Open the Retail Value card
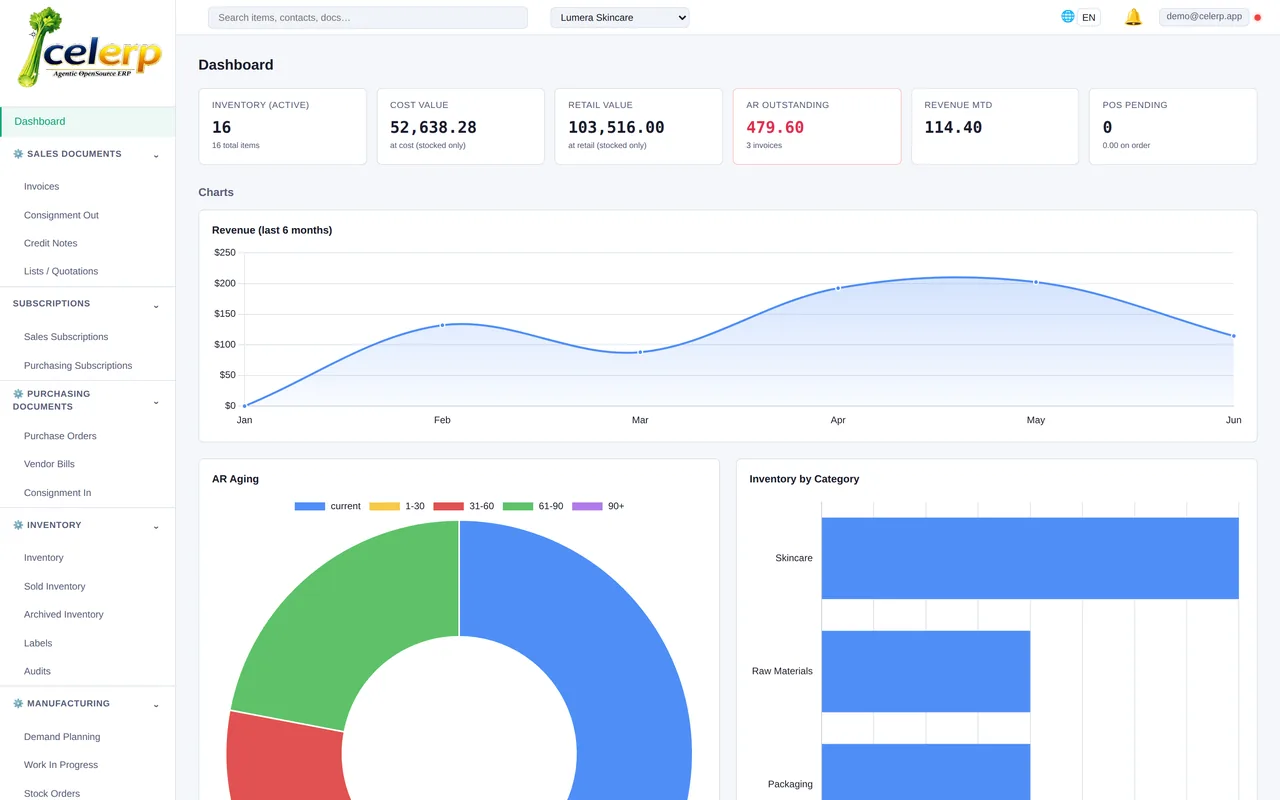1280x800 pixels. point(639,126)
